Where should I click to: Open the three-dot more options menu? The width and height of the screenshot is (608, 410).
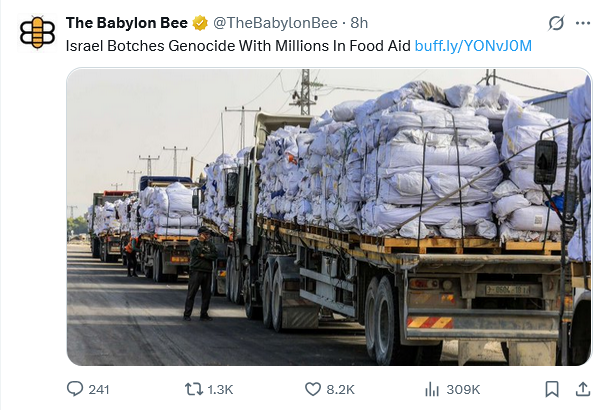583,23
